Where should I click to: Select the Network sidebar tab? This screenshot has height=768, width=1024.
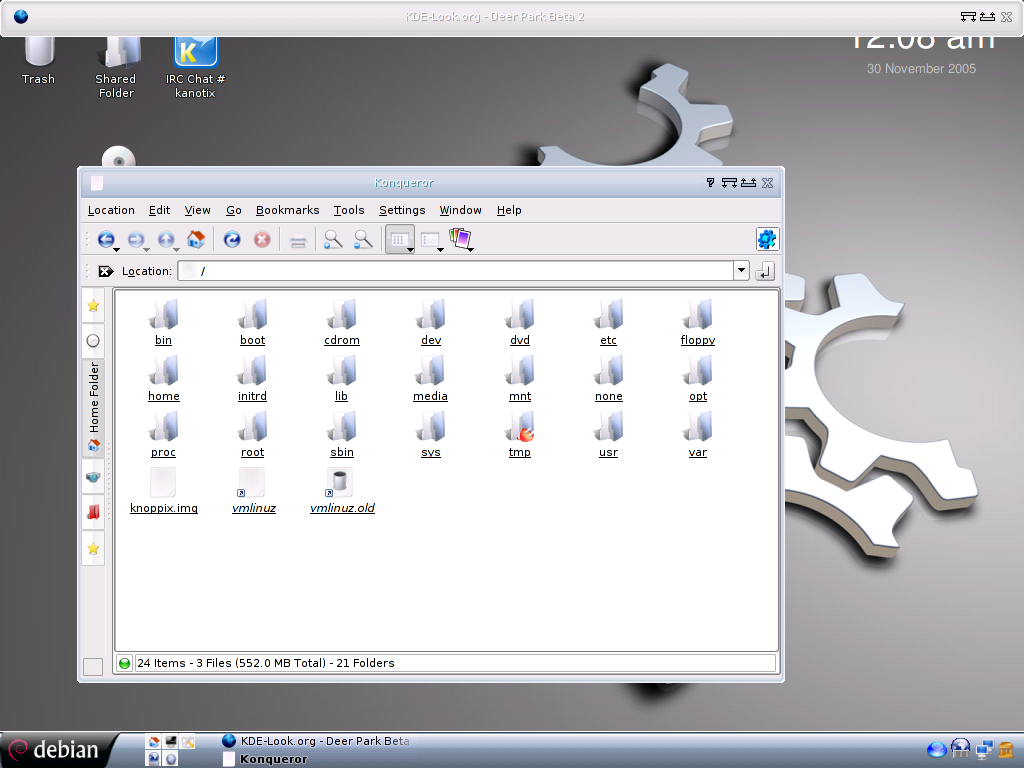93,477
